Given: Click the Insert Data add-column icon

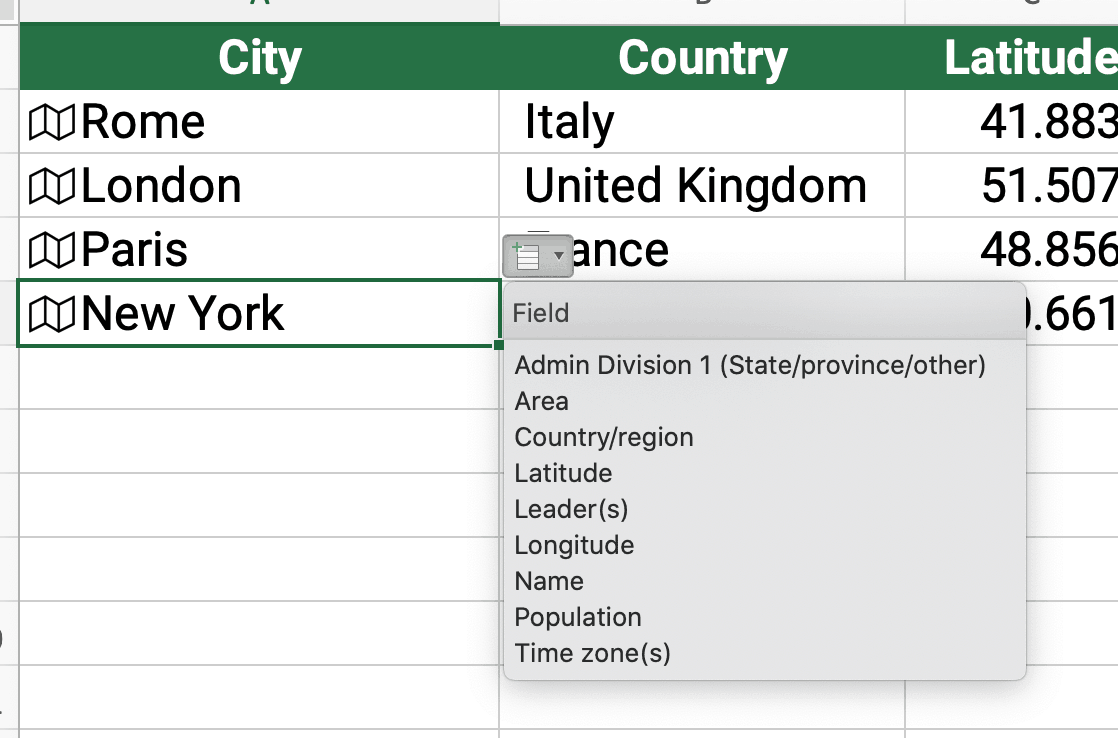Looking at the screenshot, I should 526,256.
